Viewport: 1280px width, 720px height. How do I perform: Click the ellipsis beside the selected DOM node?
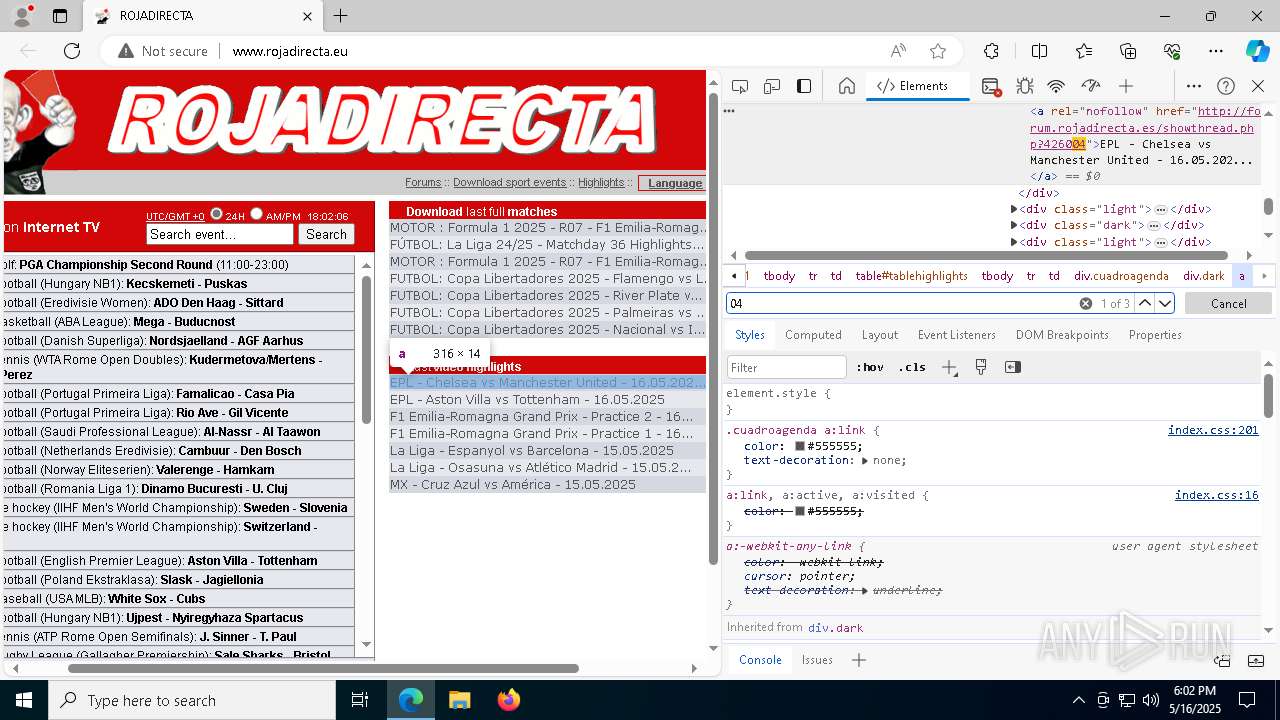[x=729, y=111]
